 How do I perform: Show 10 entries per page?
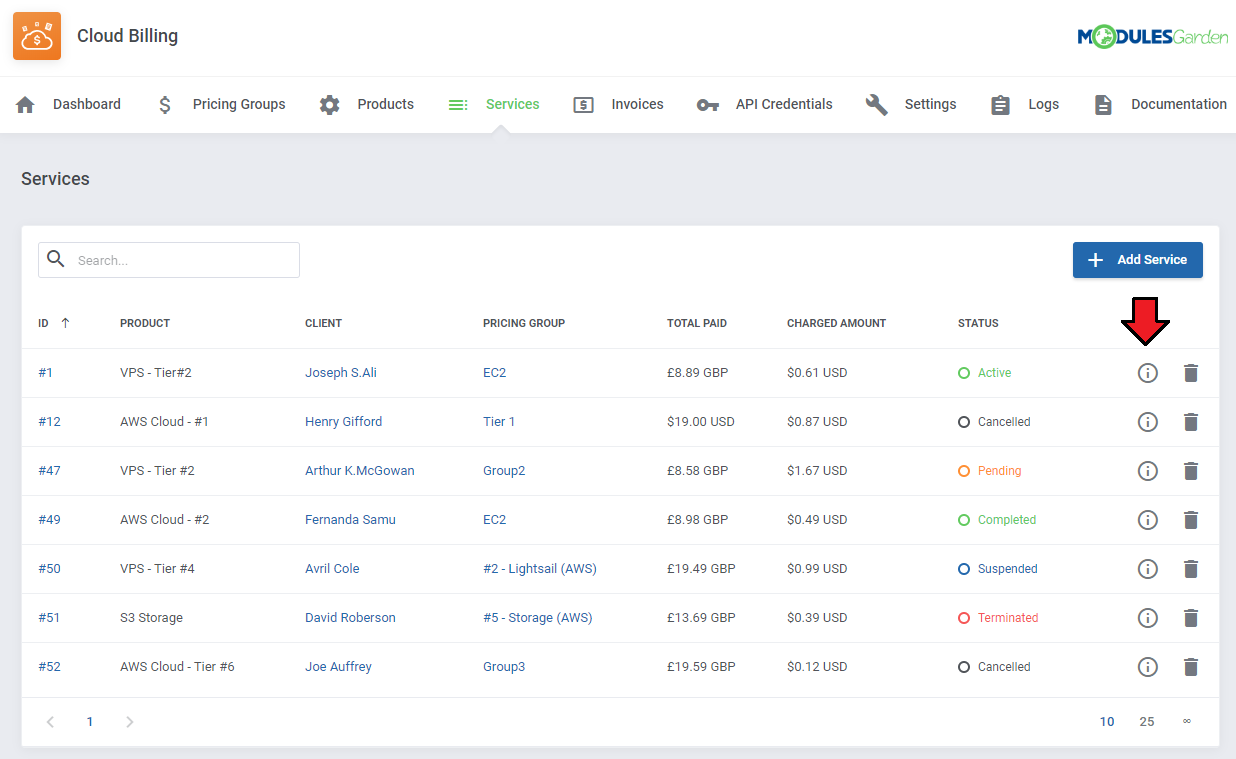pos(1107,722)
